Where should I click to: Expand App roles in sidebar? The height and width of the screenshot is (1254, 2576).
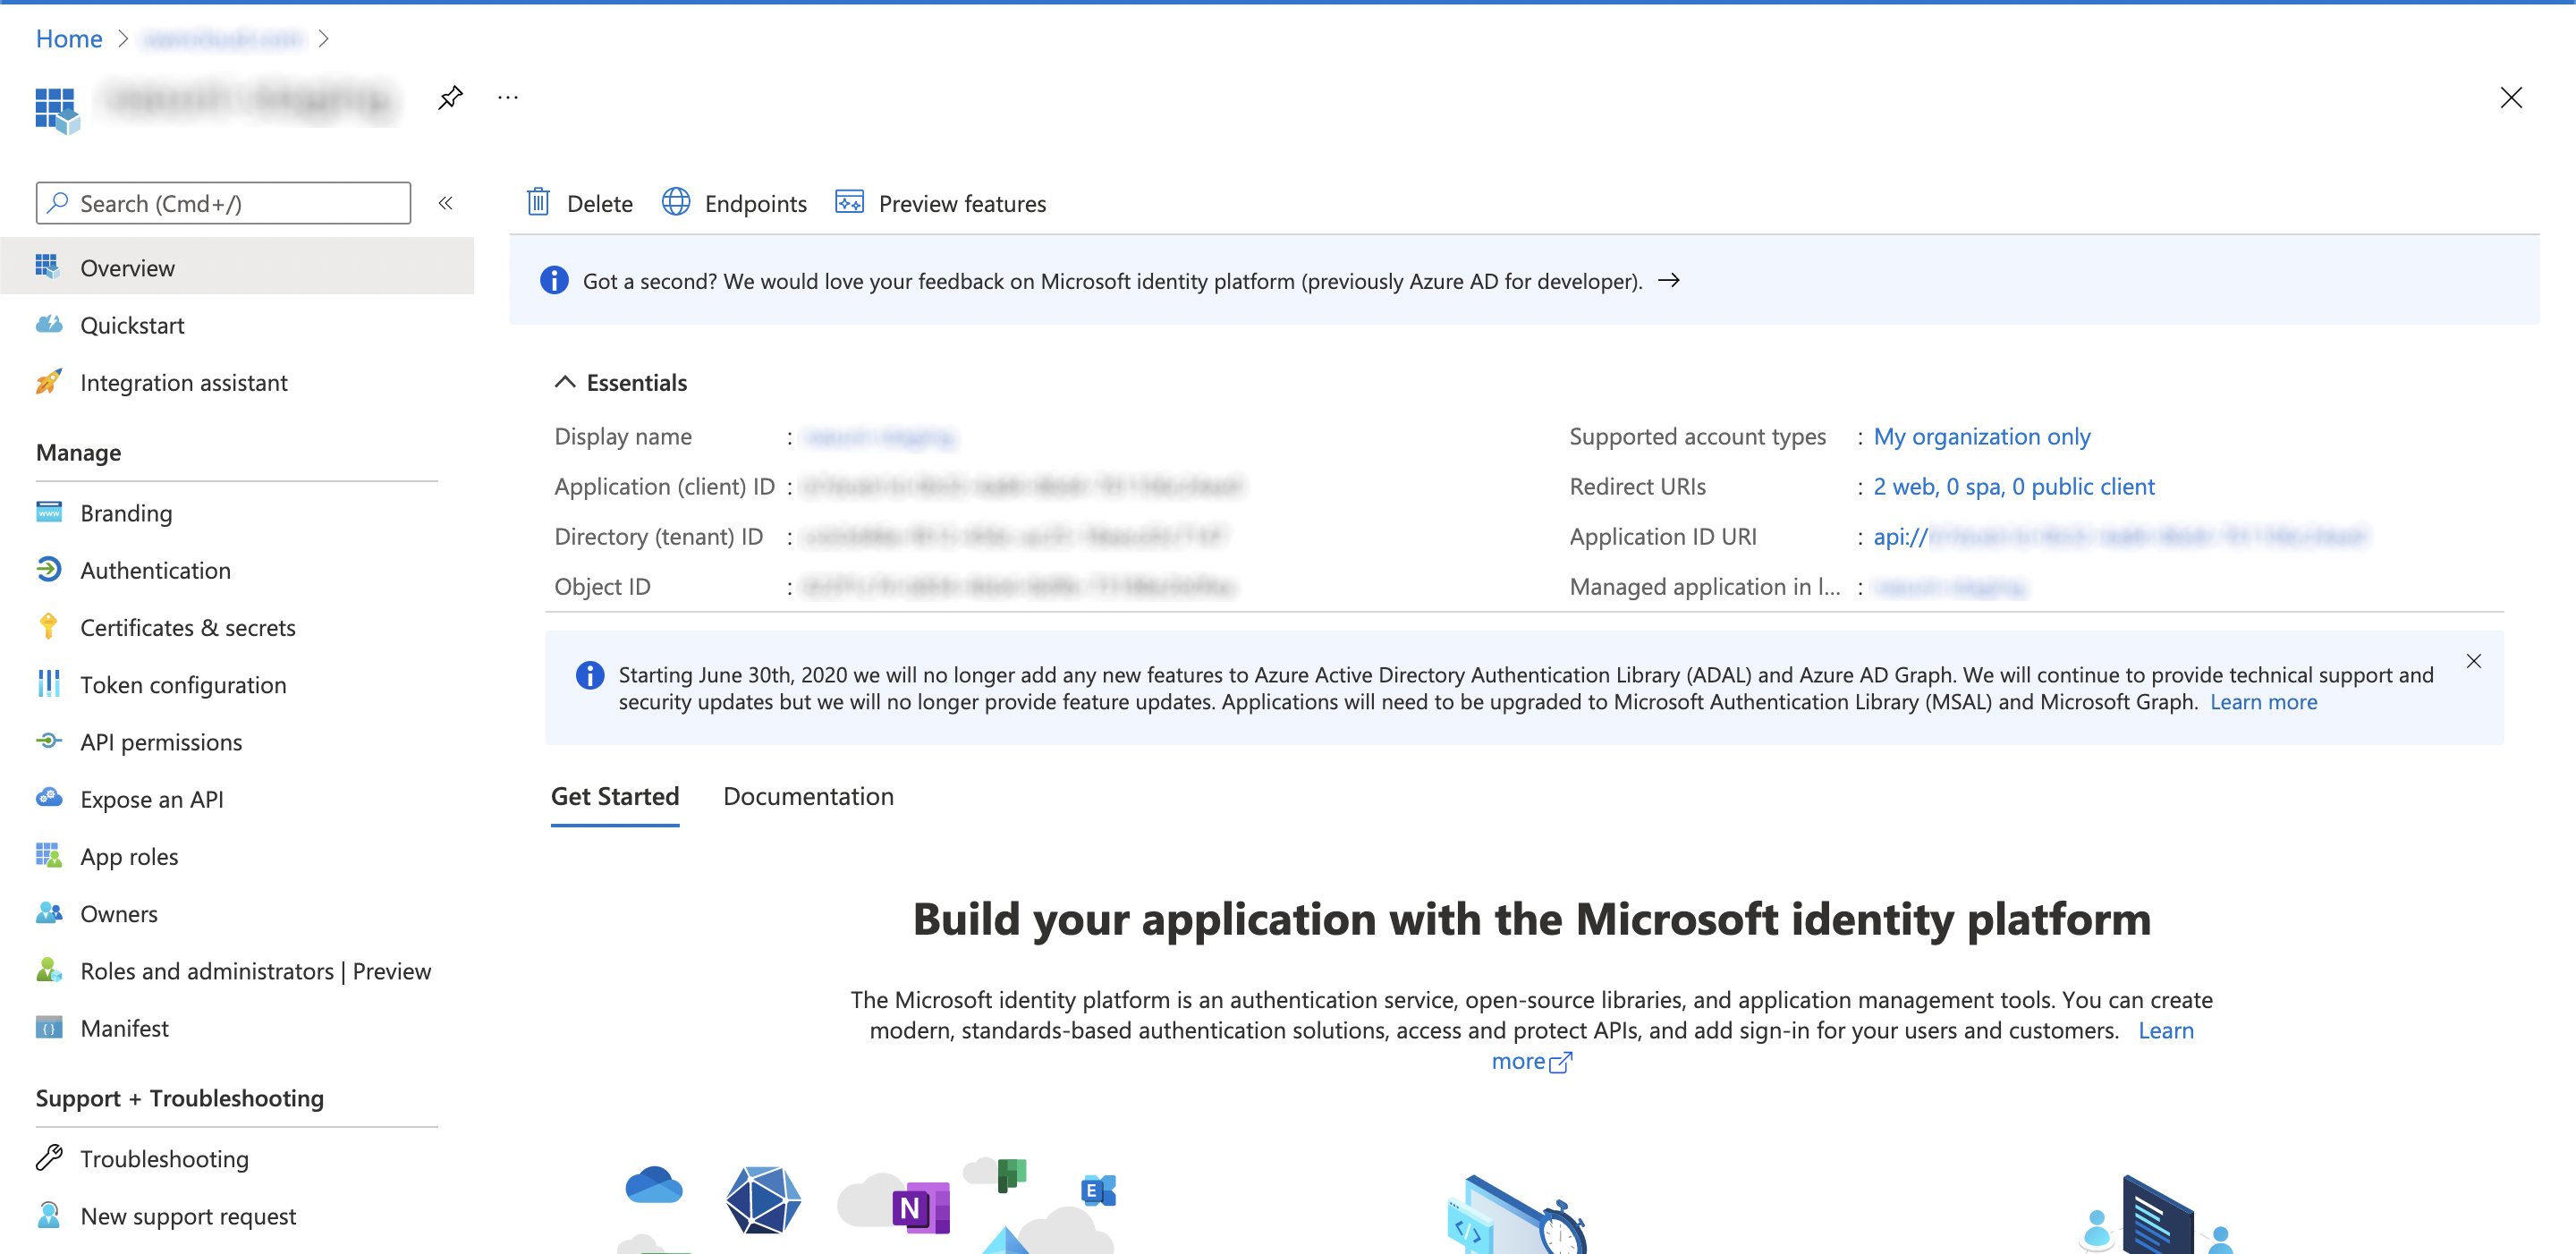[130, 854]
